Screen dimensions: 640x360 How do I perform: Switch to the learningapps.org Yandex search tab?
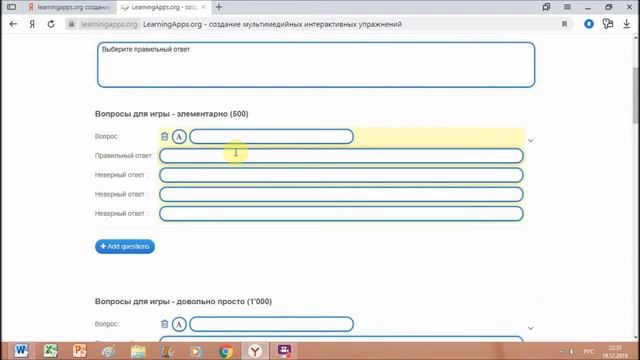click(x=69, y=7)
